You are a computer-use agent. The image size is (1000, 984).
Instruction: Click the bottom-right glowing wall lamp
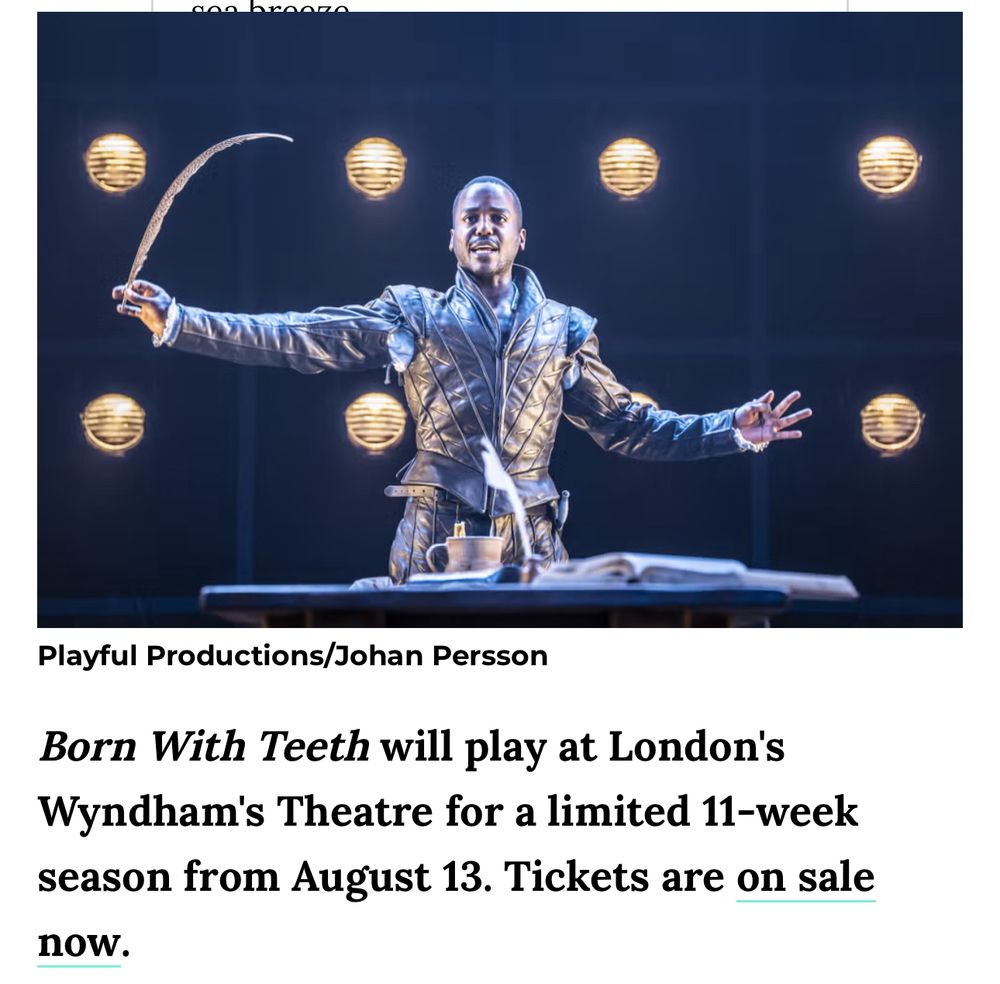coord(891,424)
